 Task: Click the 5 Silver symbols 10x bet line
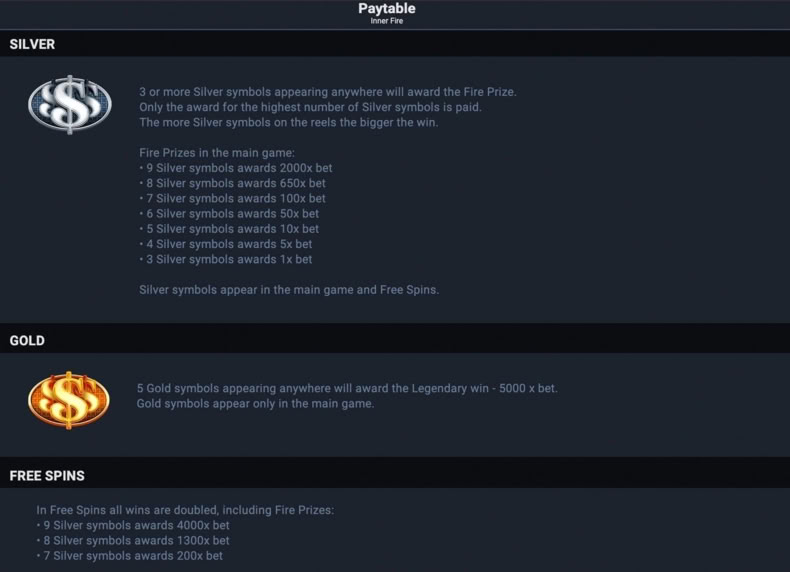point(229,228)
